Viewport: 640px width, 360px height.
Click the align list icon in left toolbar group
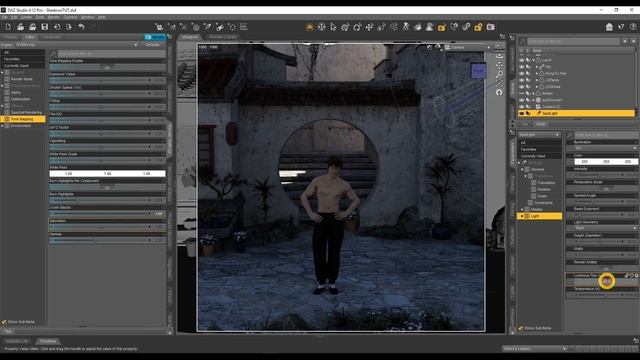point(244,27)
